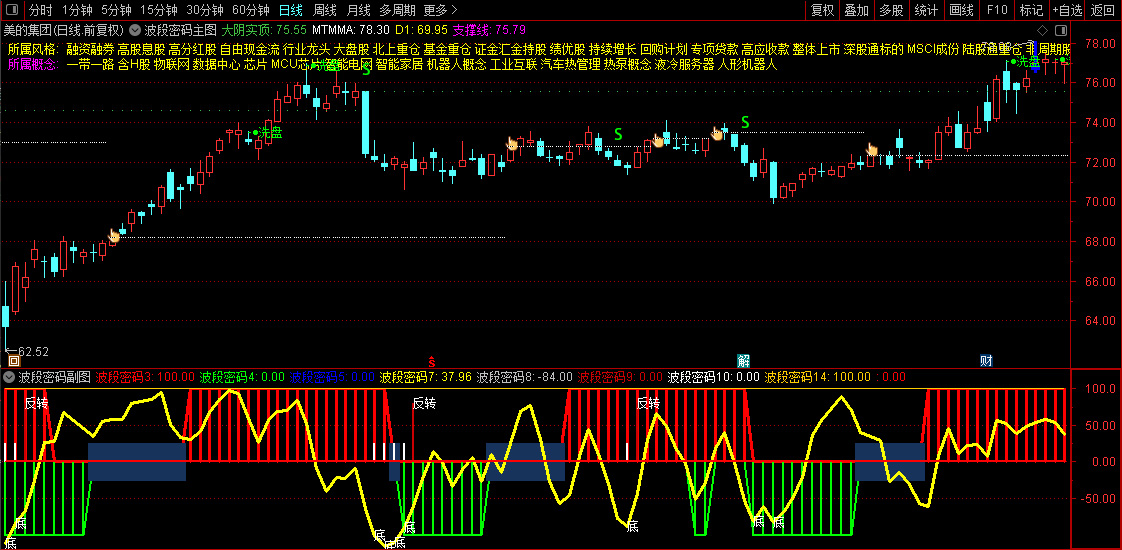Select the 月线 monthly period tab
The height and width of the screenshot is (550, 1122).
pyautogui.click(x=358, y=10)
